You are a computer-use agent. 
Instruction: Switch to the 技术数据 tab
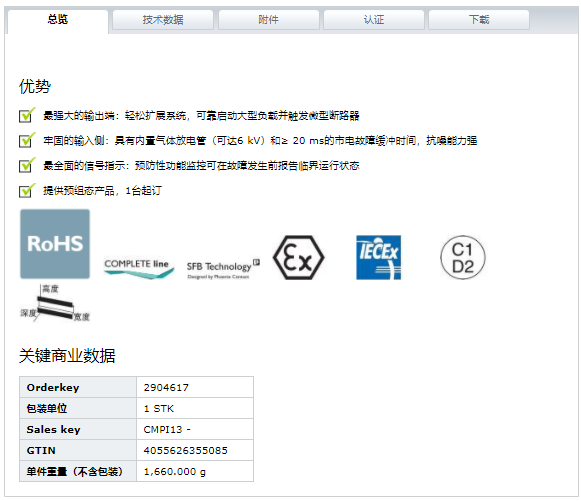click(x=163, y=20)
